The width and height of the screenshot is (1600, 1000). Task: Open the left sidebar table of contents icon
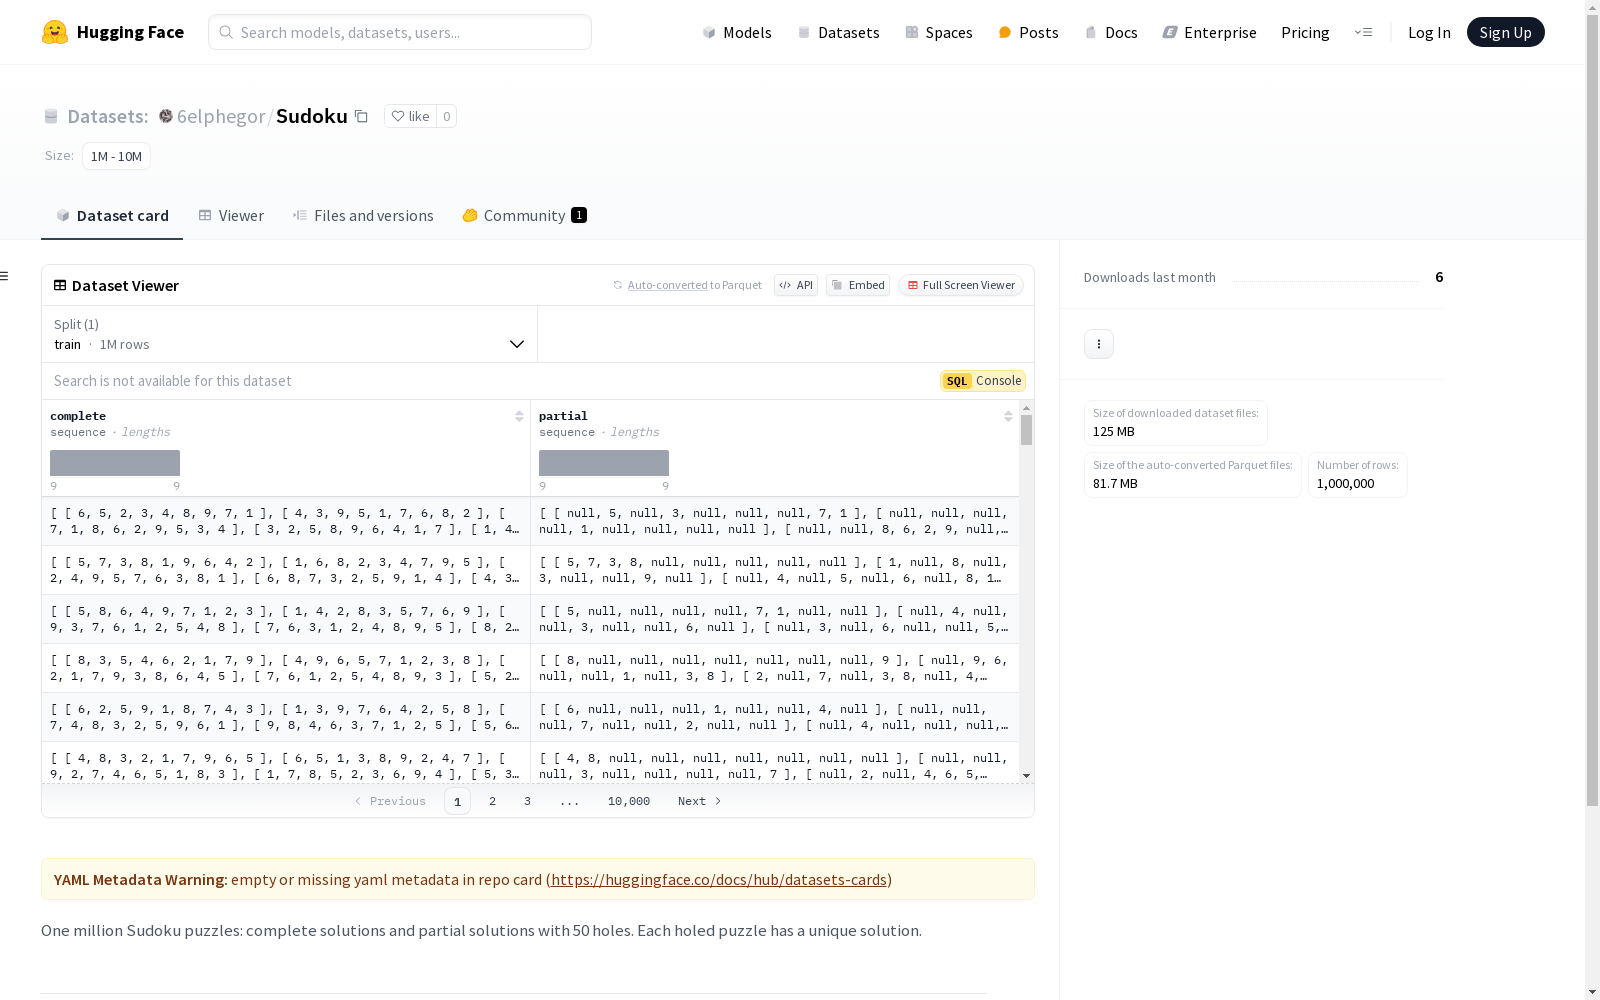pyautogui.click(x=5, y=276)
